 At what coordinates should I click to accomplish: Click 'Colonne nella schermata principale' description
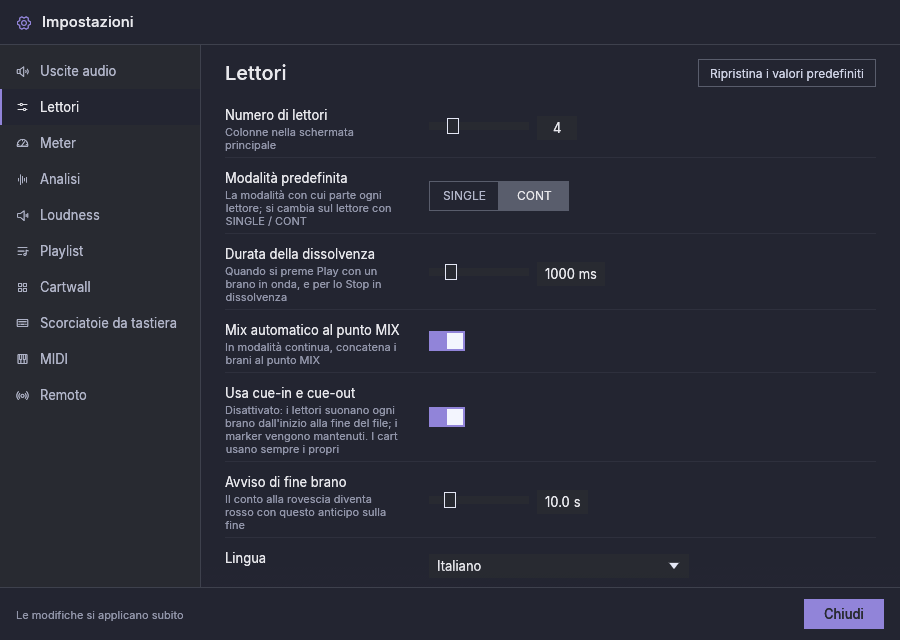pyautogui.click(x=289, y=138)
